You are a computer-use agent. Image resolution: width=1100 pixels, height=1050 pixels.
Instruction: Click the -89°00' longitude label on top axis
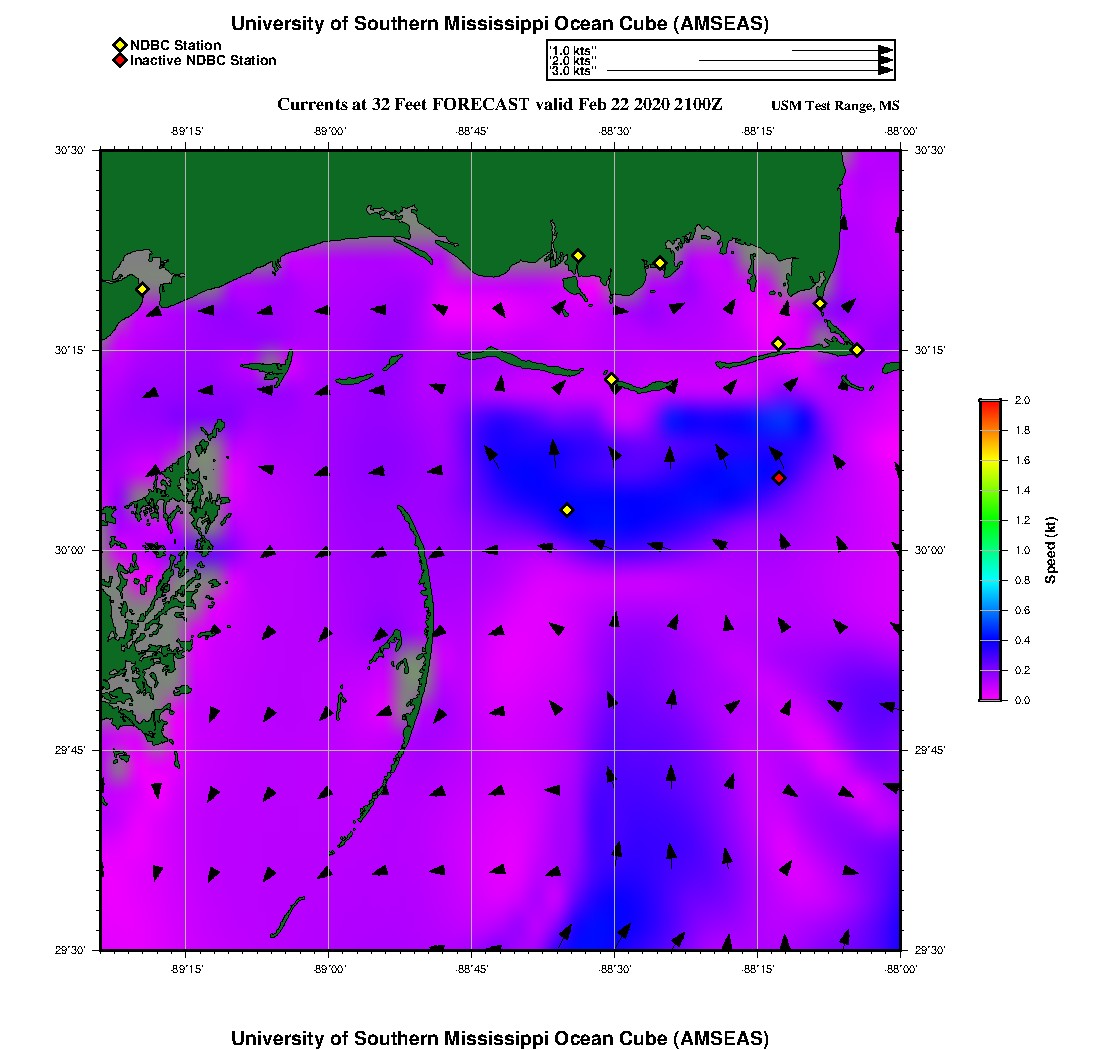coord(329,131)
